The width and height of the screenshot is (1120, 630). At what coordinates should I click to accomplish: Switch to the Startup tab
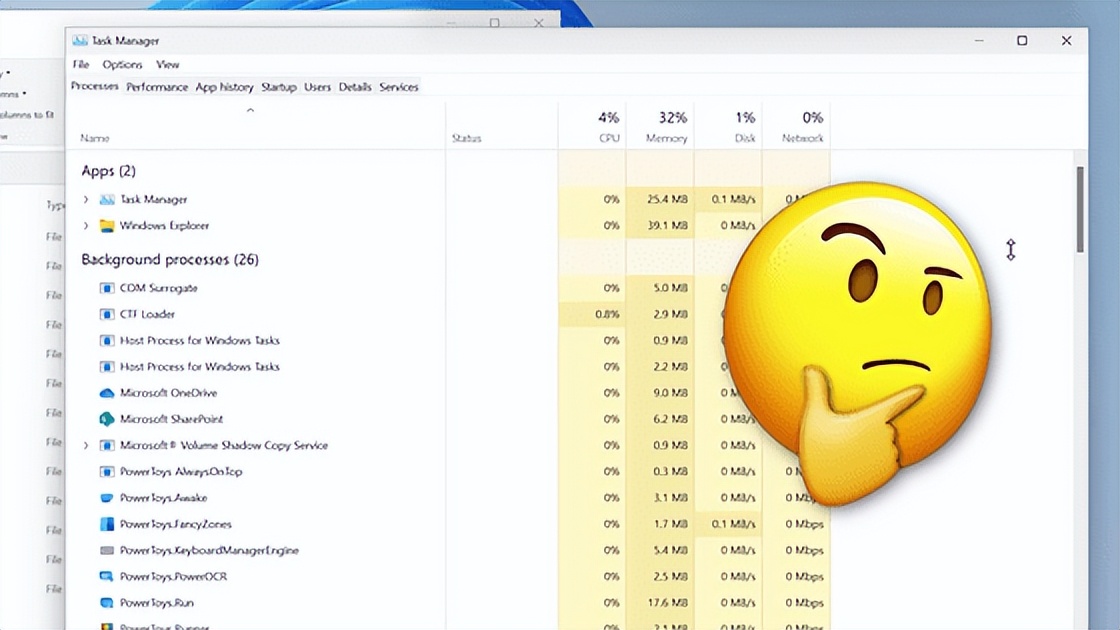(x=279, y=87)
